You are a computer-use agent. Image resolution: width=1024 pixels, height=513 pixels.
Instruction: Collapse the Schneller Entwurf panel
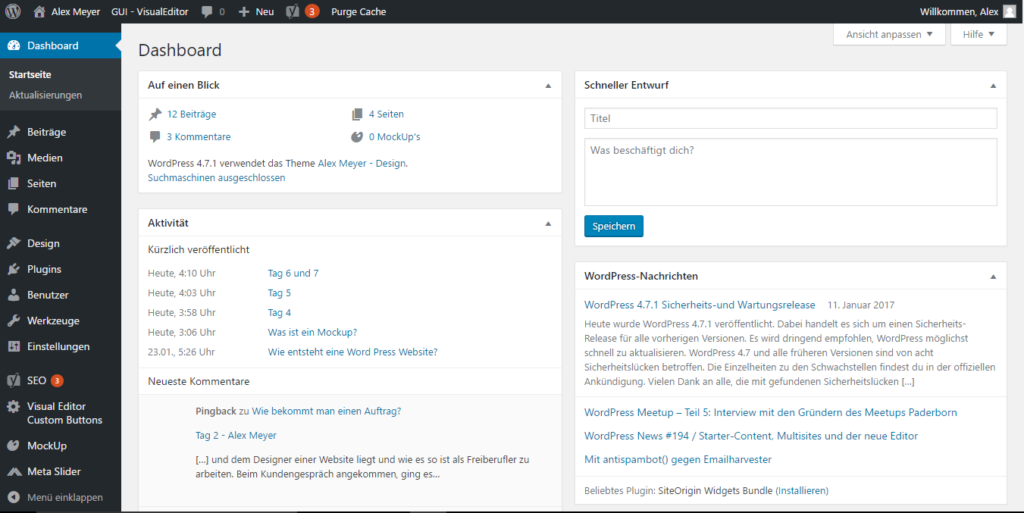pyautogui.click(x=992, y=86)
